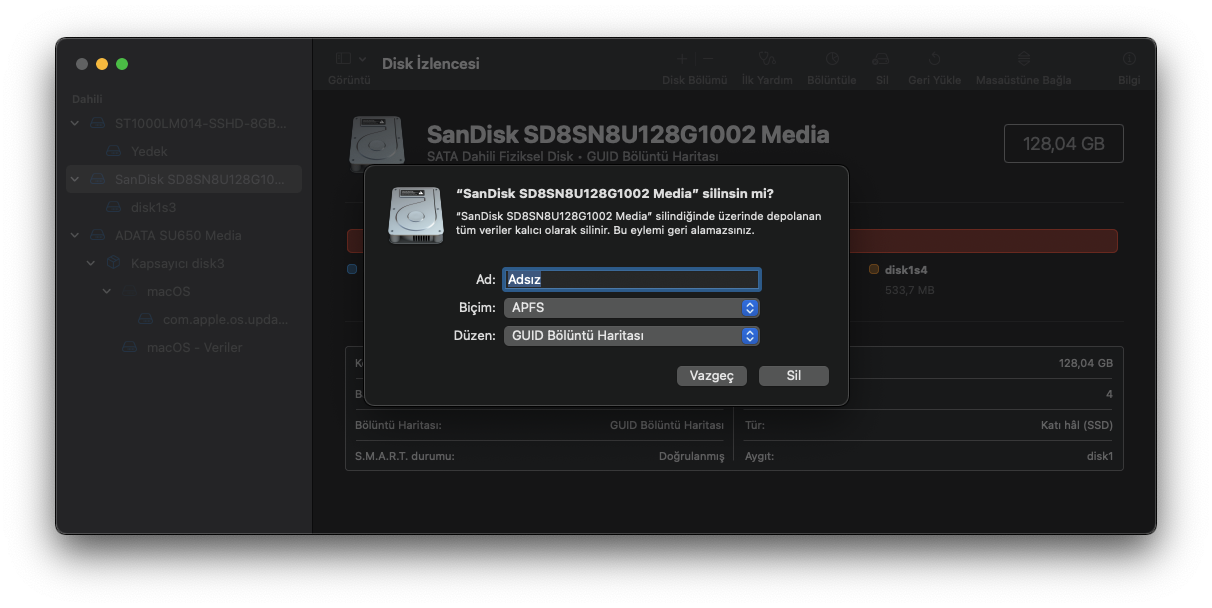1212x608 pixels.
Task: Click the Bölüntüle partition toolbar icon
Action: click(x=832, y=60)
